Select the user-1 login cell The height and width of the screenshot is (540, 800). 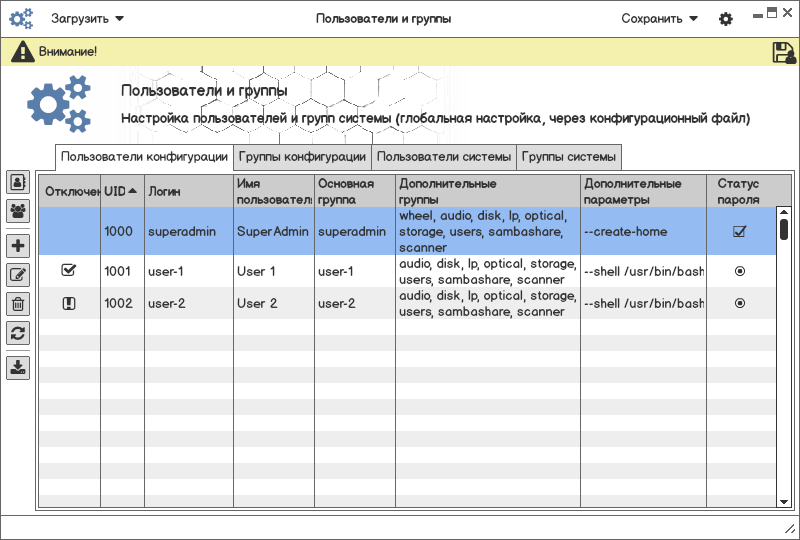pyautogui.click(x=189, y=272)
